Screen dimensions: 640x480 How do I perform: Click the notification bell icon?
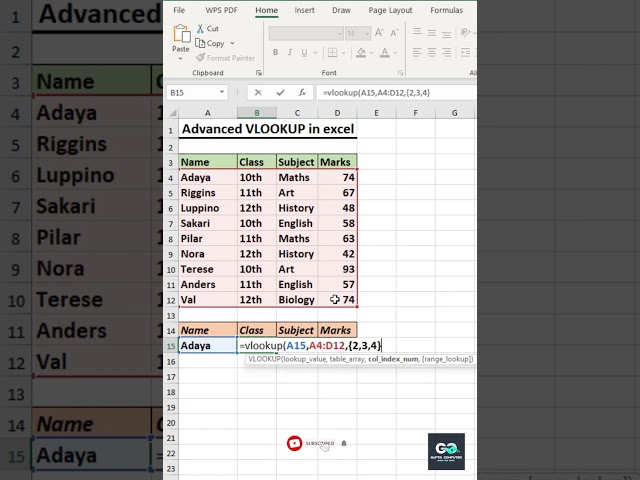[344, 443]
